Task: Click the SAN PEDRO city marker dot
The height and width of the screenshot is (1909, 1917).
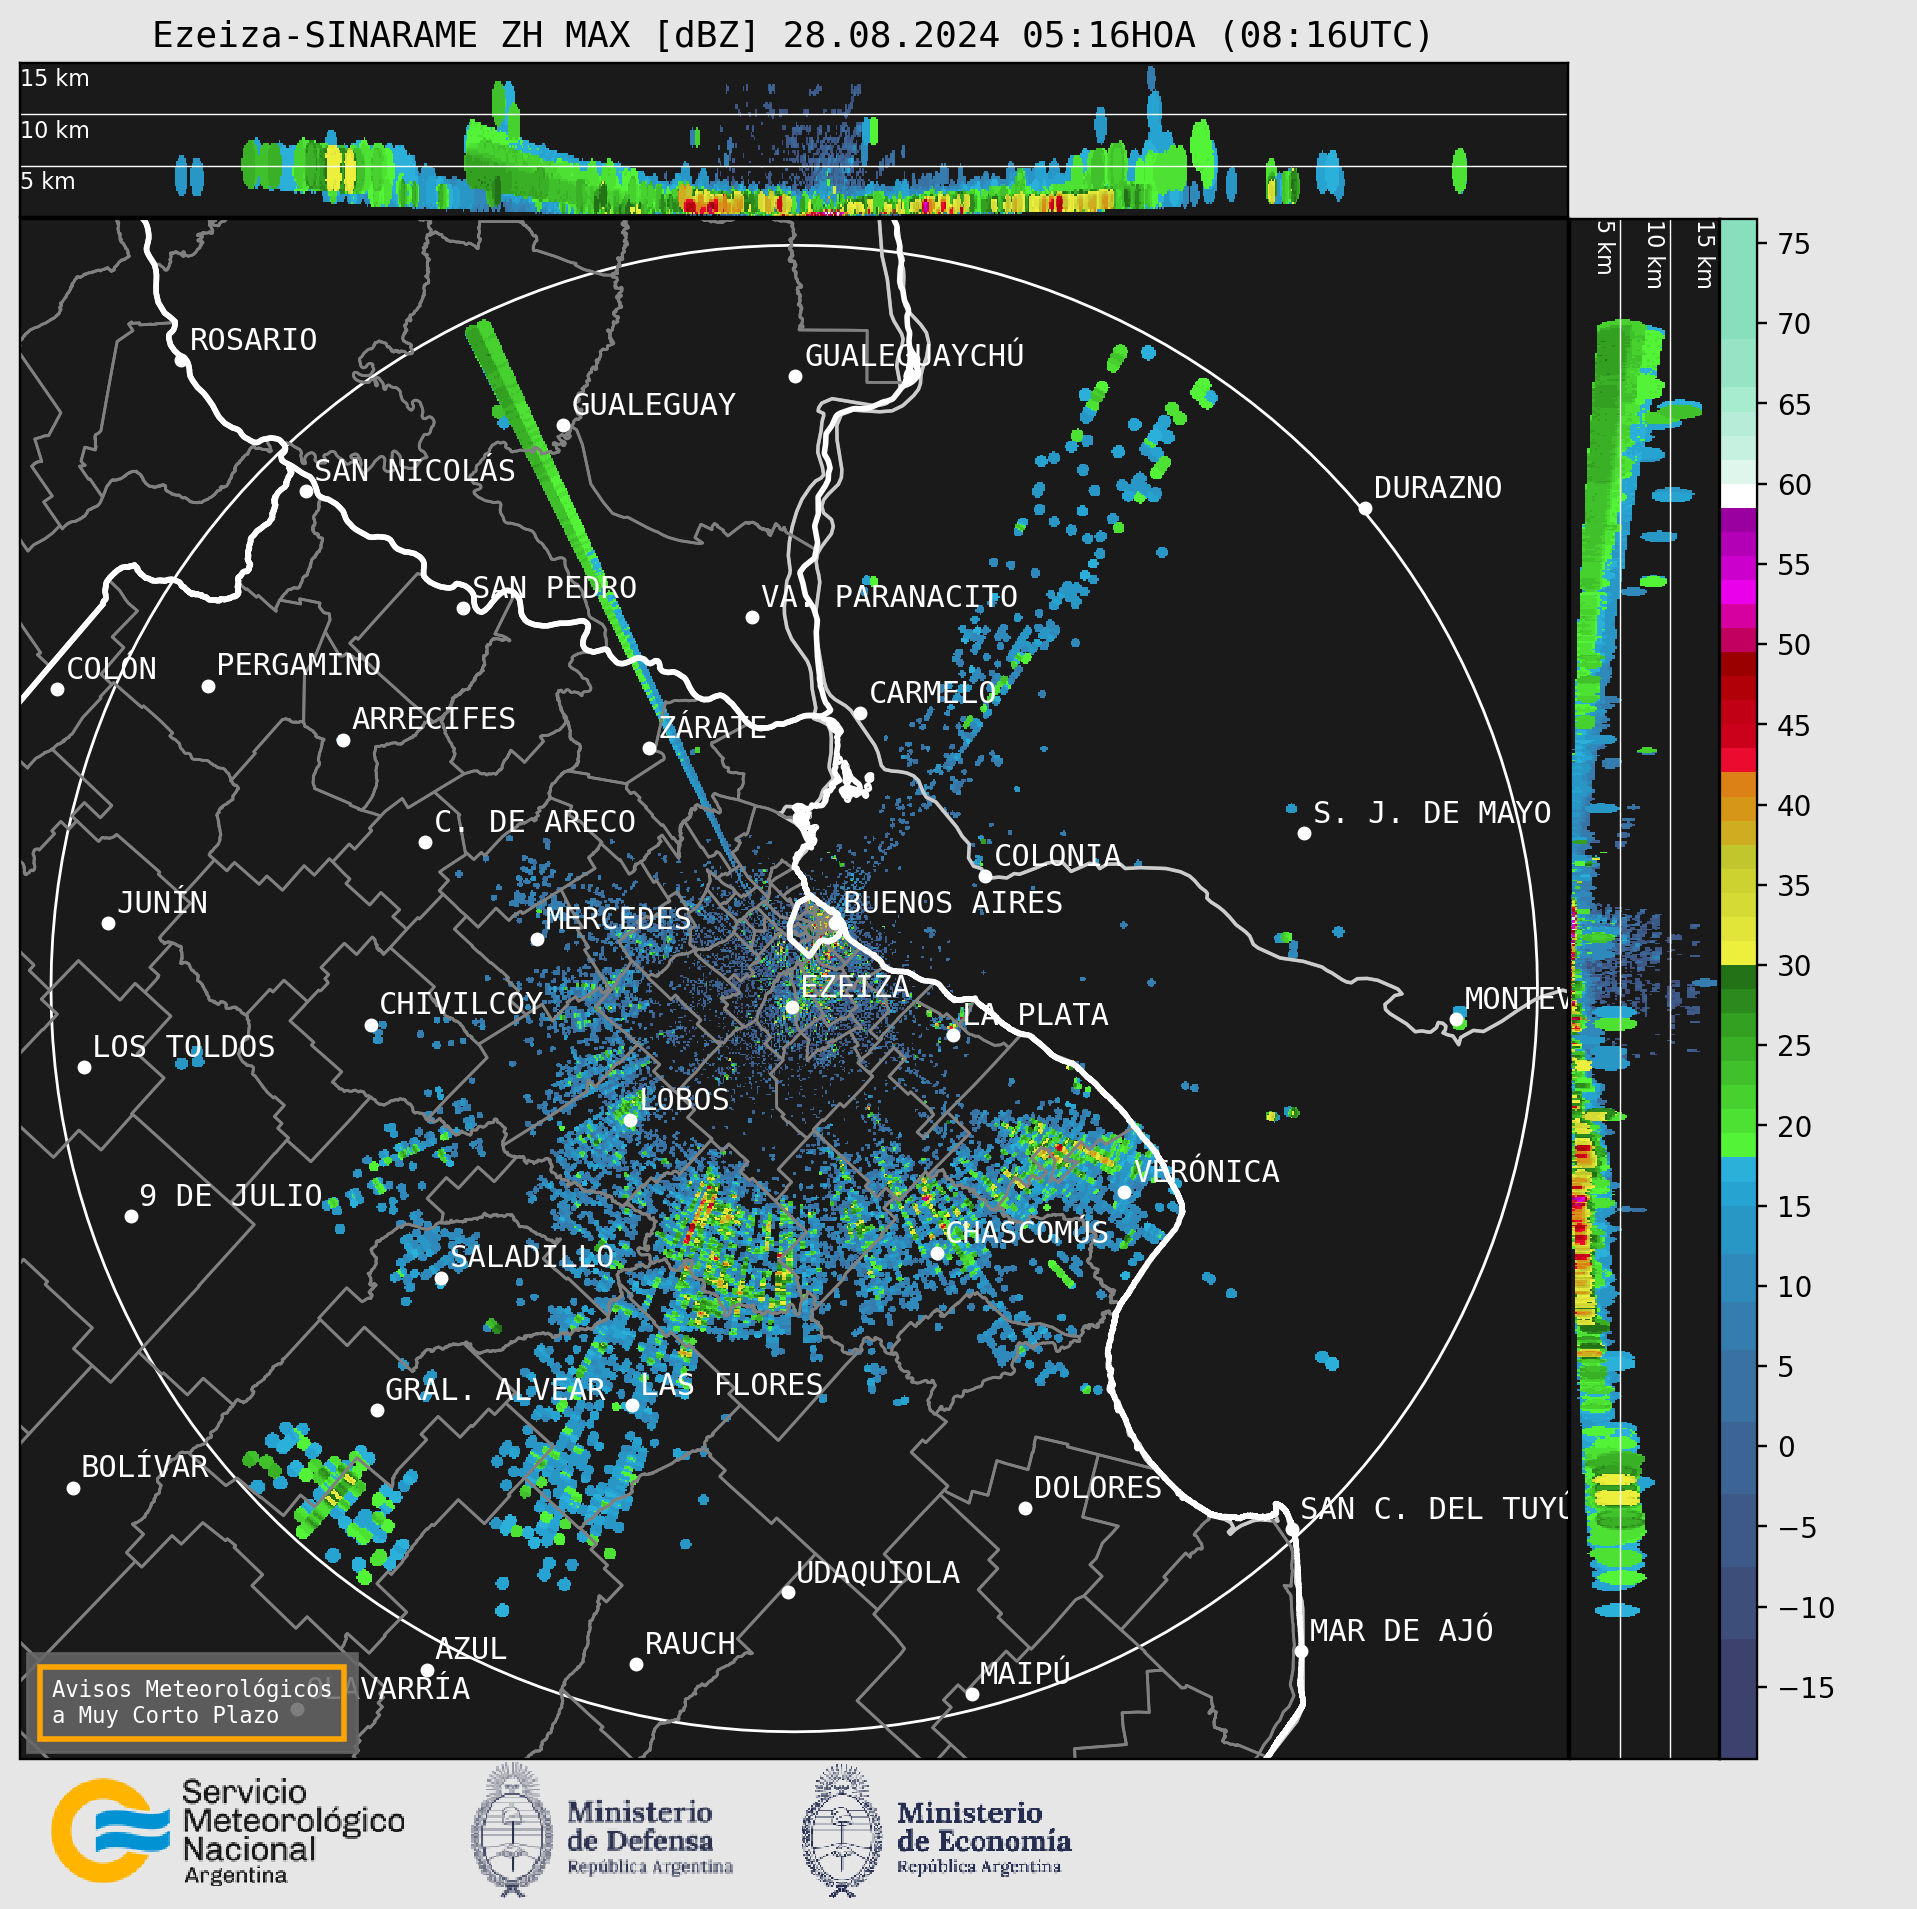Action: (463, 608)
